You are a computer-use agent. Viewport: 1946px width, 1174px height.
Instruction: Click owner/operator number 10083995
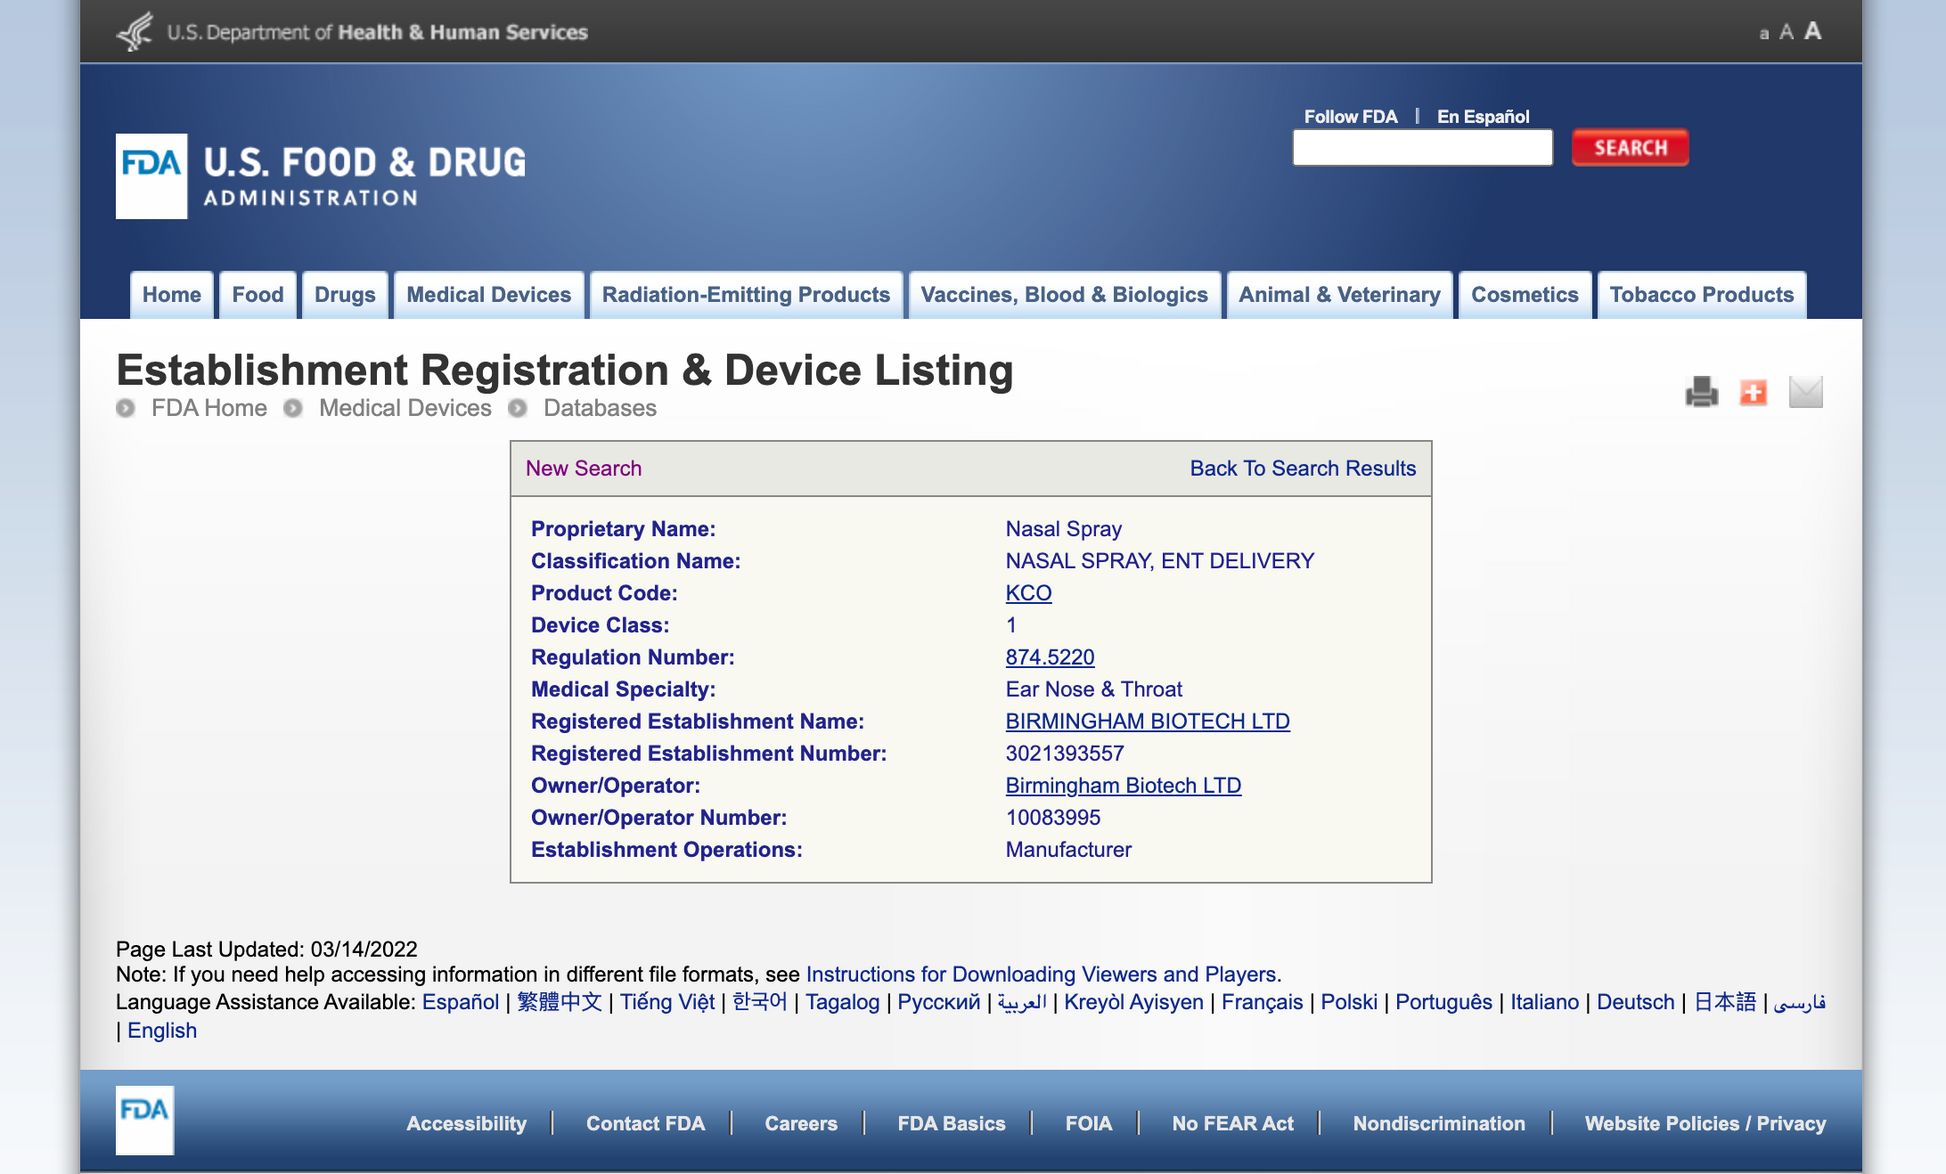point(1053,817)
